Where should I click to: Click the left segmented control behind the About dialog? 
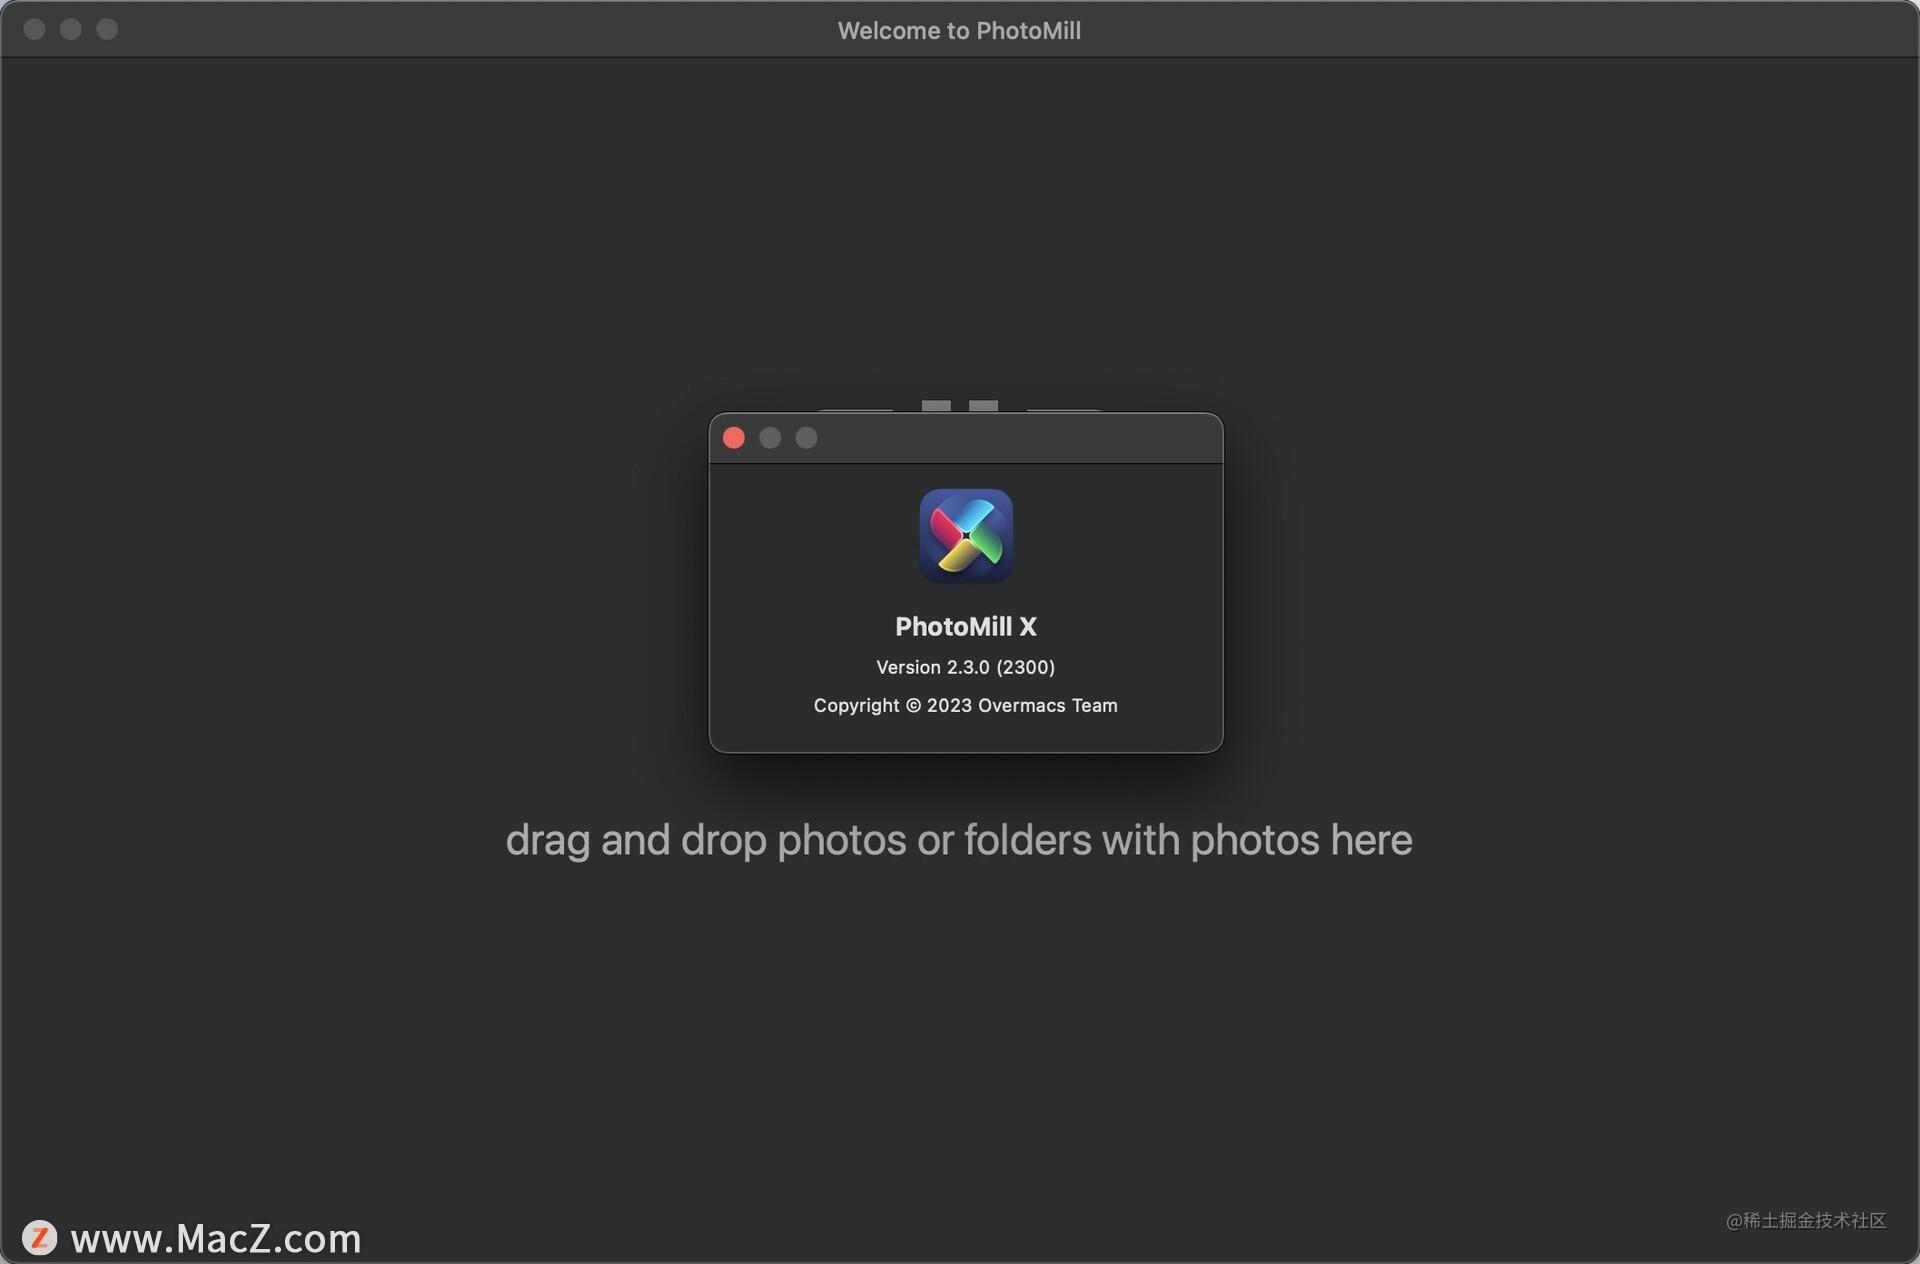click(x=856, y=408)
